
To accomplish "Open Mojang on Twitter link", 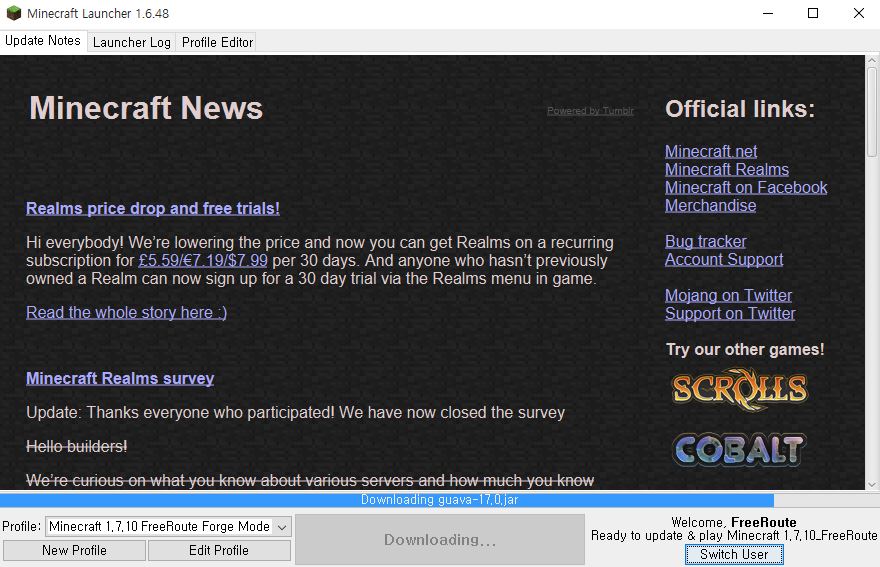I will 728,295.
